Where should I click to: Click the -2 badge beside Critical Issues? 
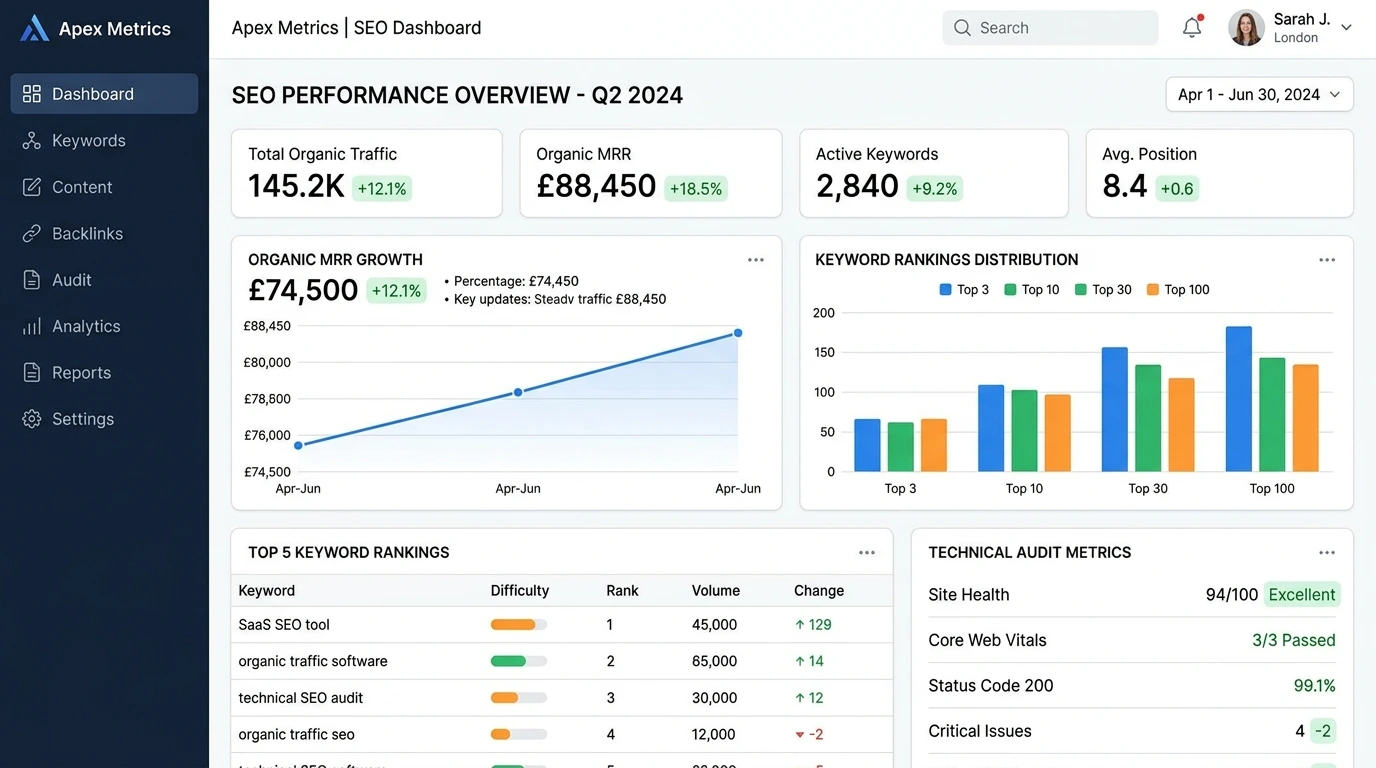[1323, 731]
